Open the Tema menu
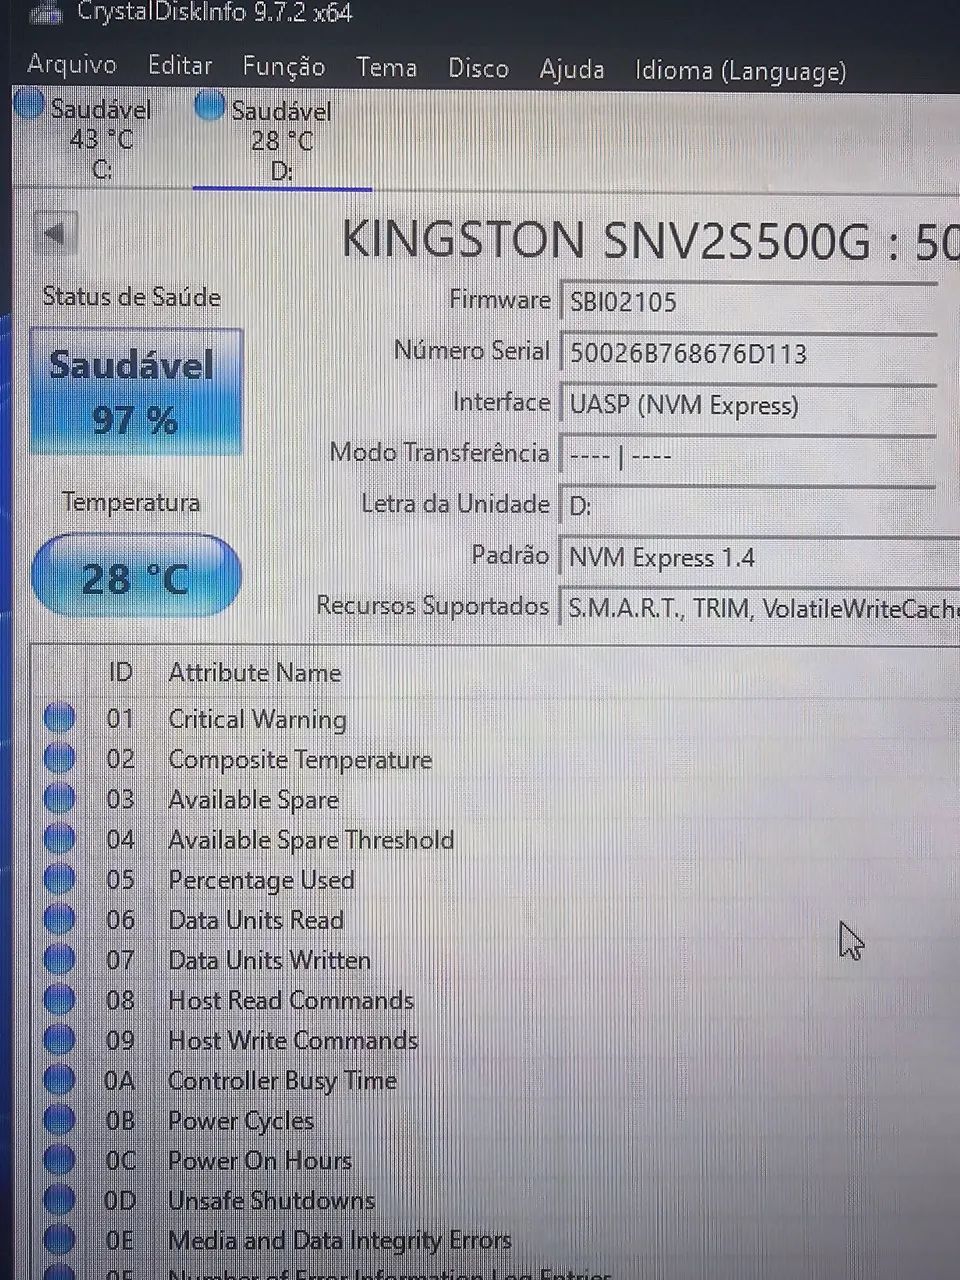 [386, 68]
